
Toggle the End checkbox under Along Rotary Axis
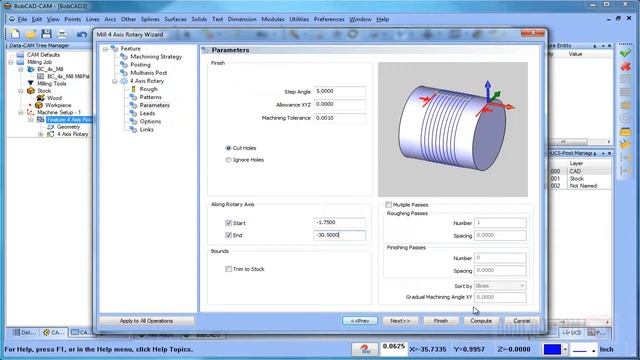228,235
